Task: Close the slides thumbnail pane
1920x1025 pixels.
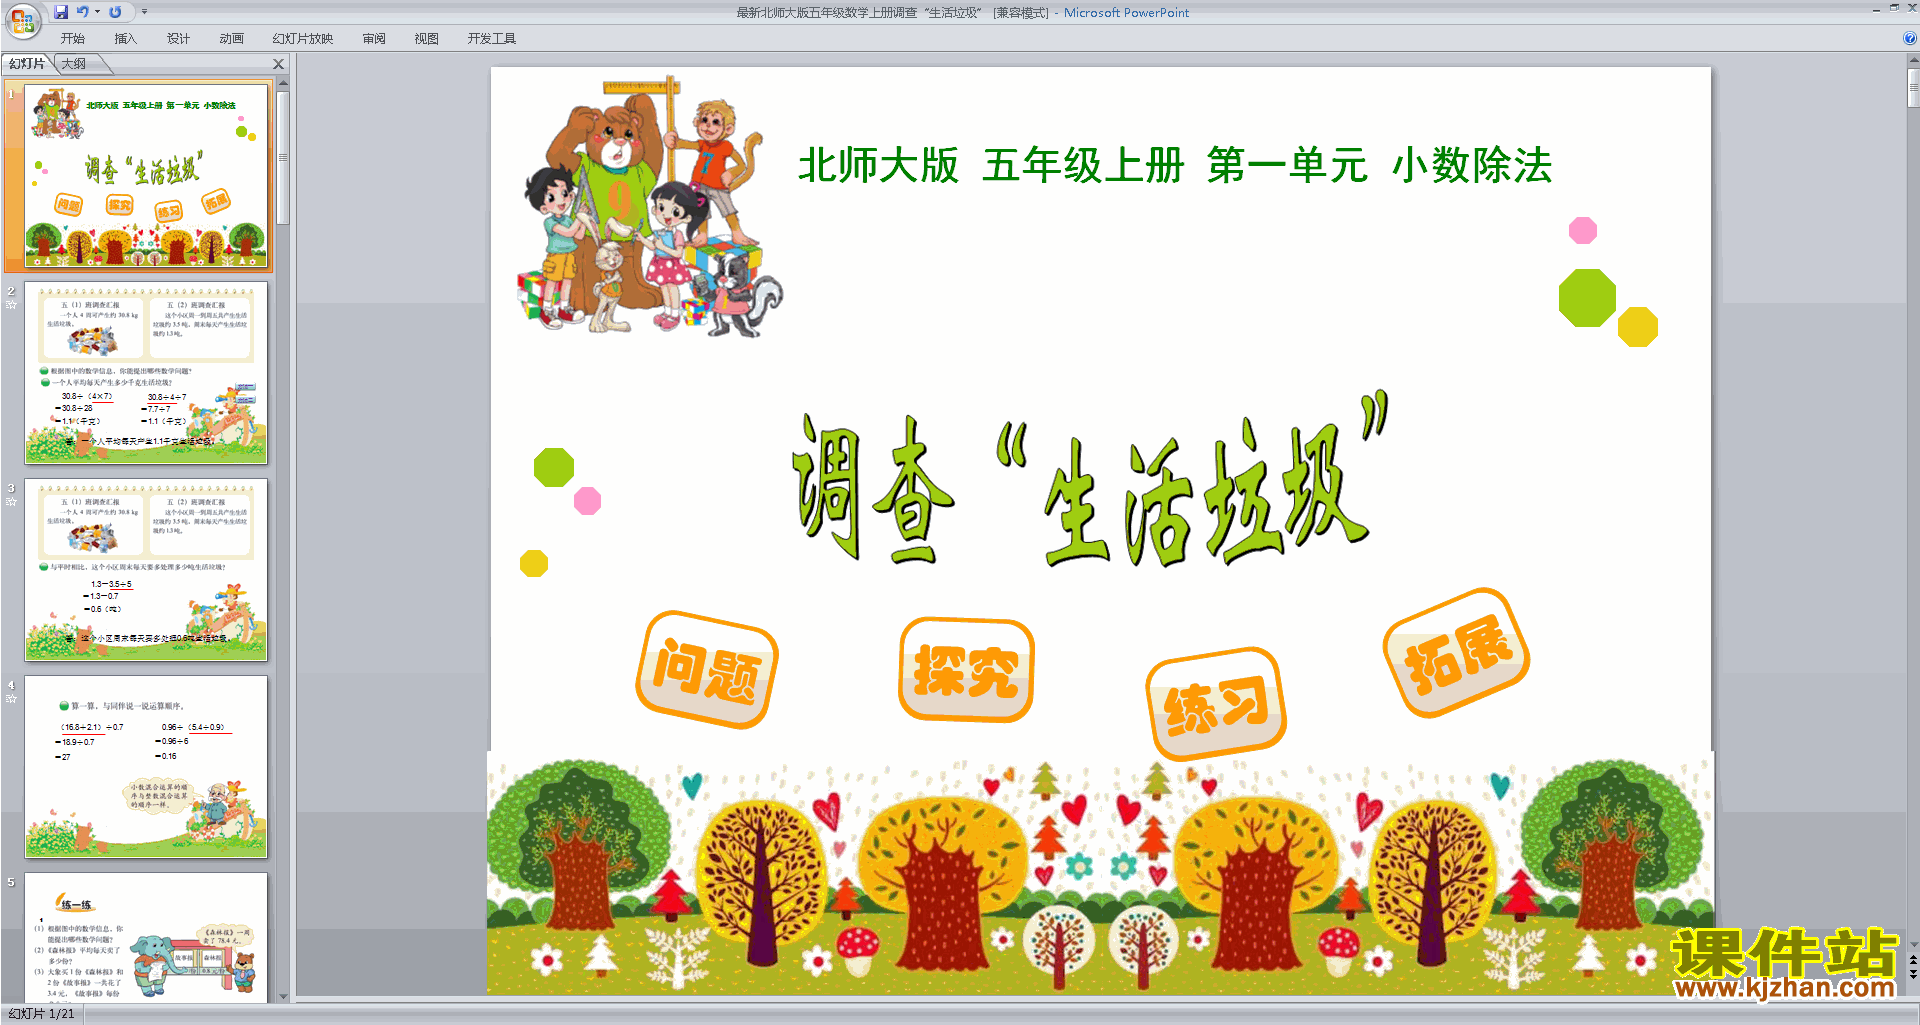Action: (x=279, y=64)
